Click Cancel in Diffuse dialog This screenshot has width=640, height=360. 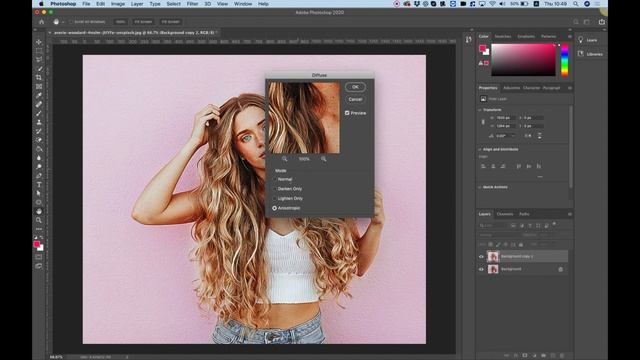(355, 99)
